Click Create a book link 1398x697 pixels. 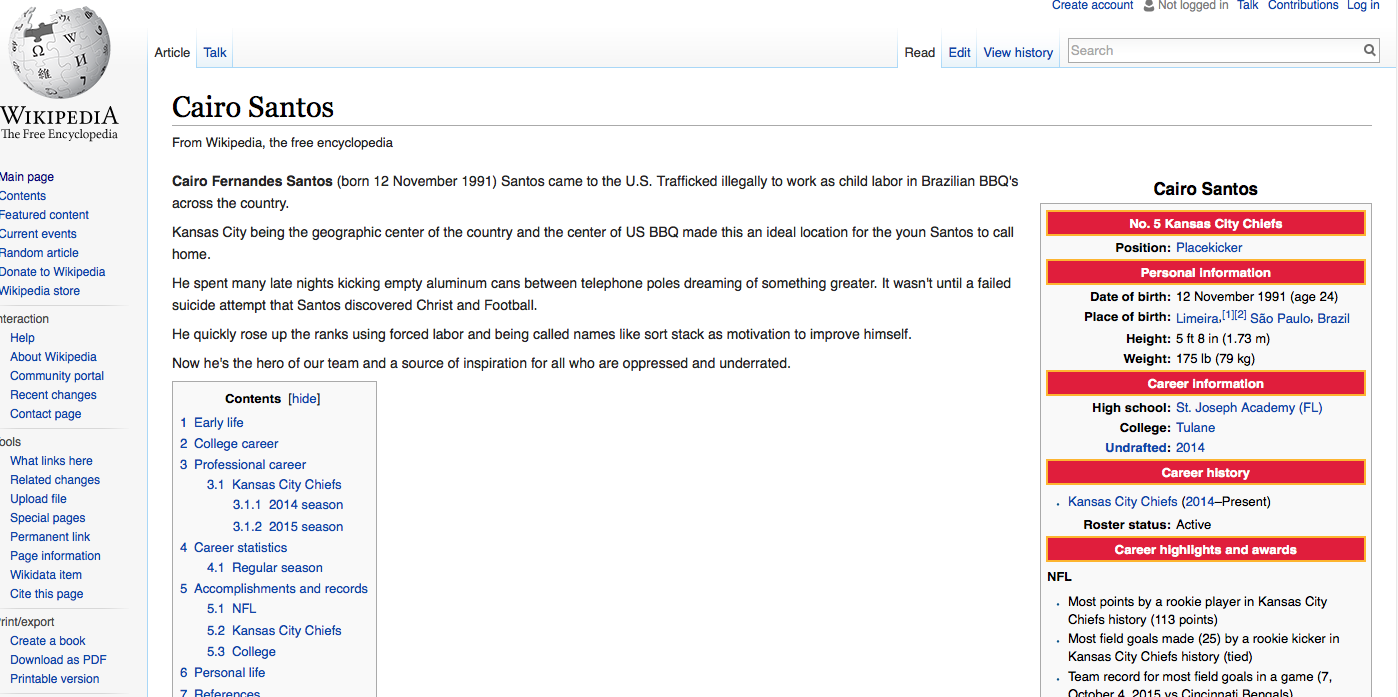(48, 641)
